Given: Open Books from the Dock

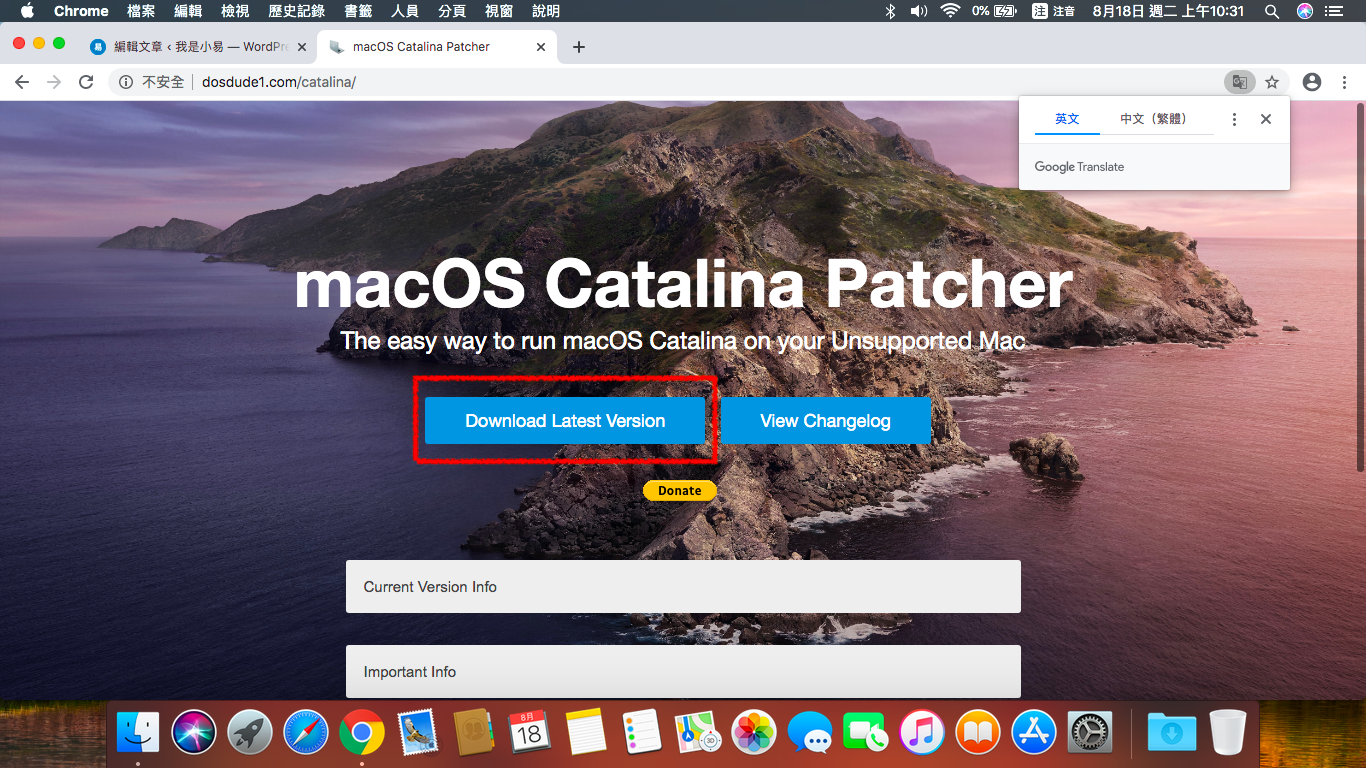Looking at the screenshot, I should pos(978,732).
